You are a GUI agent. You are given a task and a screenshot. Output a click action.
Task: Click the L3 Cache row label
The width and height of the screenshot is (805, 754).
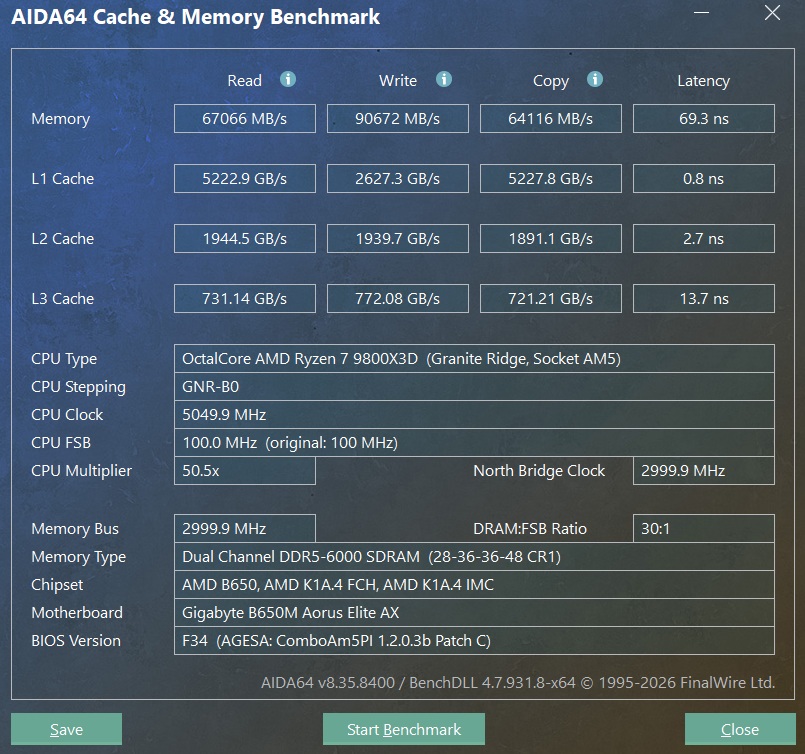[63, 299]
